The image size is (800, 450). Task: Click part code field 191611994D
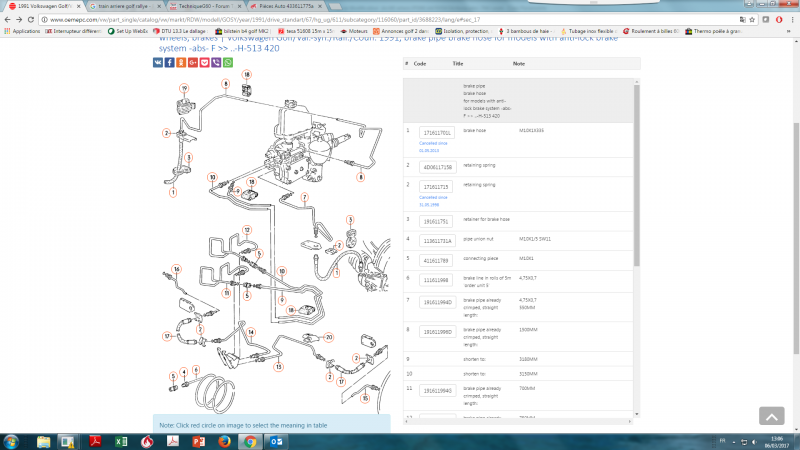click(437, 302)
